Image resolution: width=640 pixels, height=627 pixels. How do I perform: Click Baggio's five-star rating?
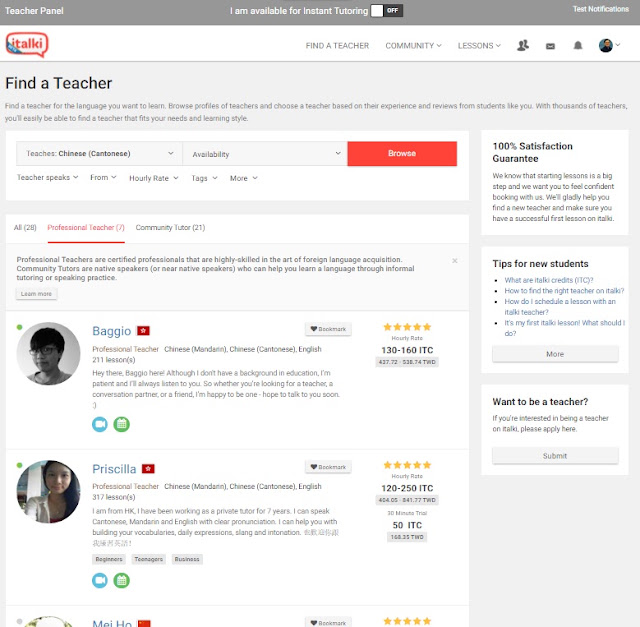tap(407, 327)
